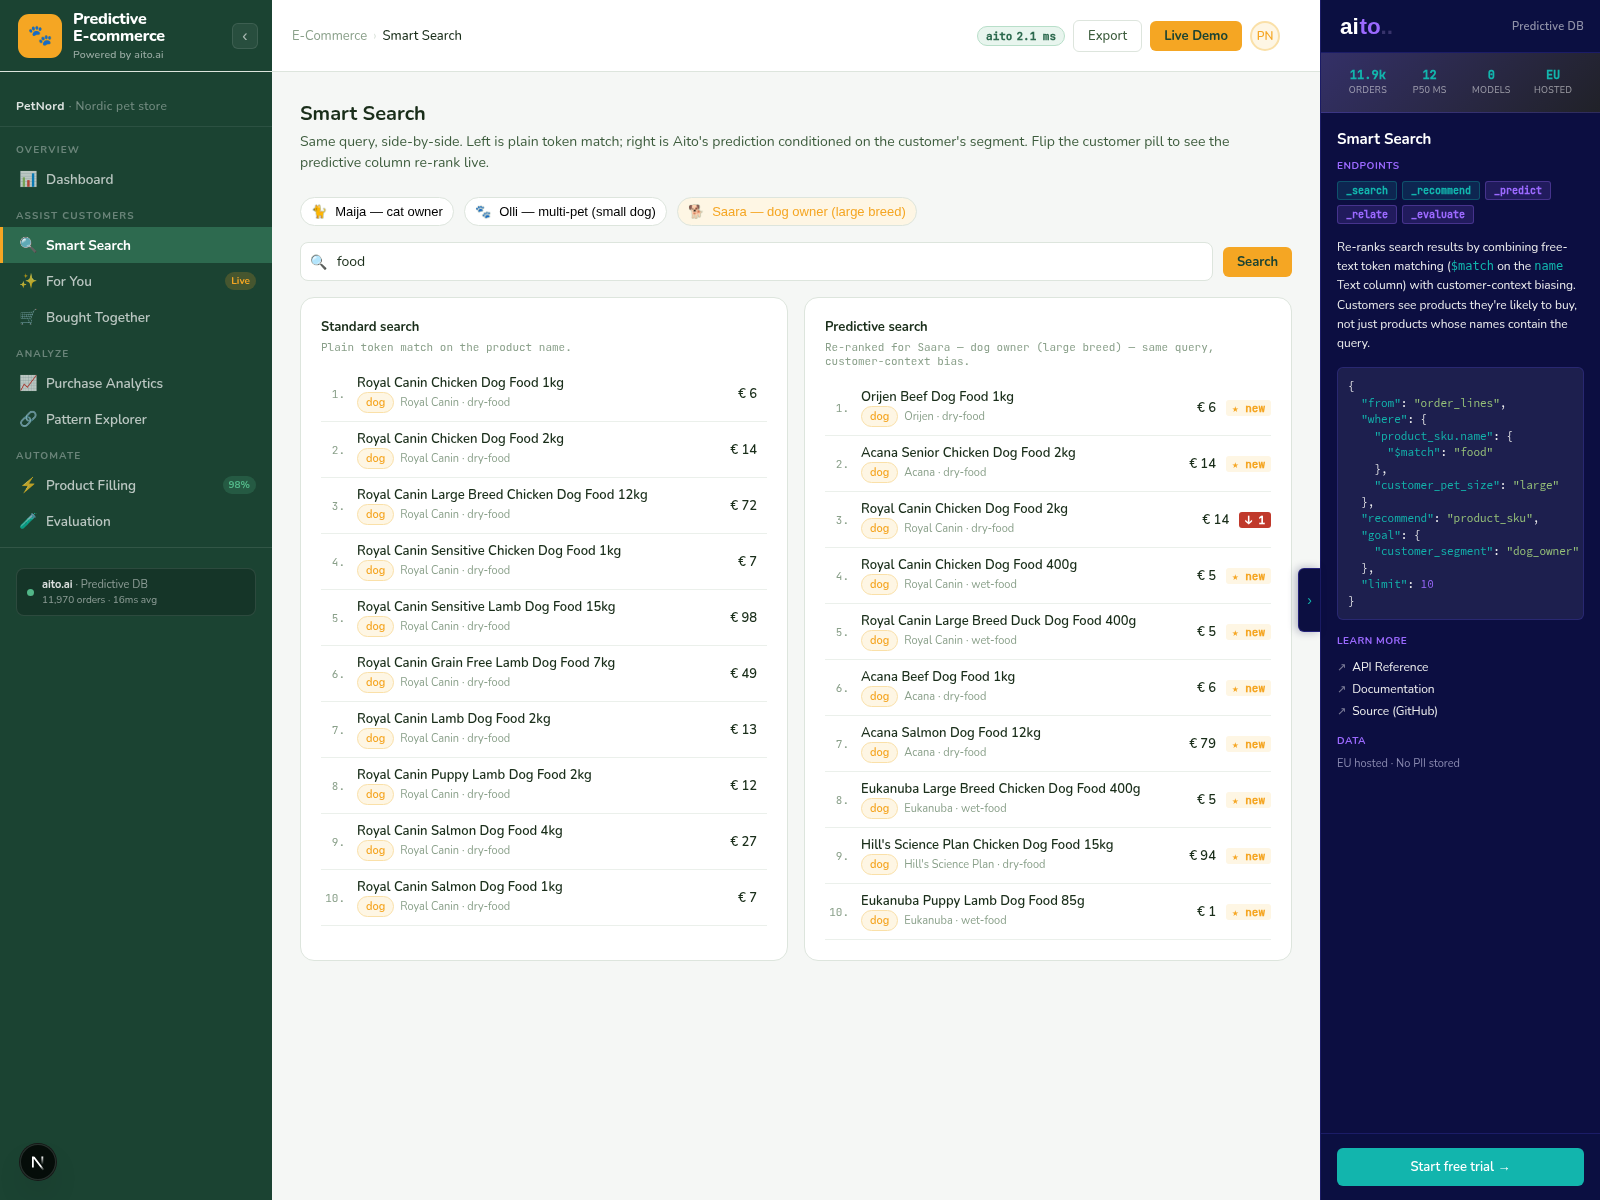This screenshot has height=1200, width=1600.
Task: Click the aito 2.1 ms latency badge
Action: click(1020, 36)
